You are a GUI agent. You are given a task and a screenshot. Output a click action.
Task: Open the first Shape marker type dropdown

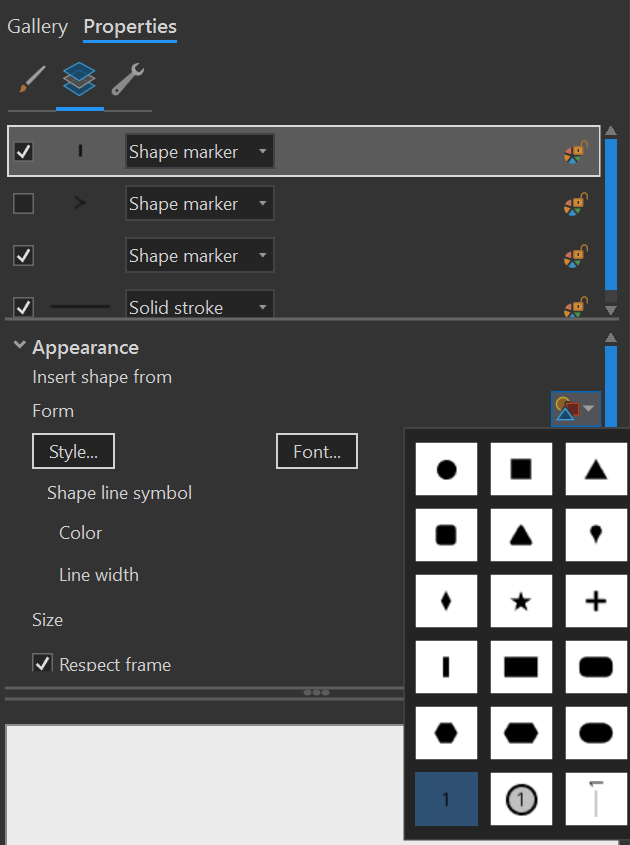point(262,152)
